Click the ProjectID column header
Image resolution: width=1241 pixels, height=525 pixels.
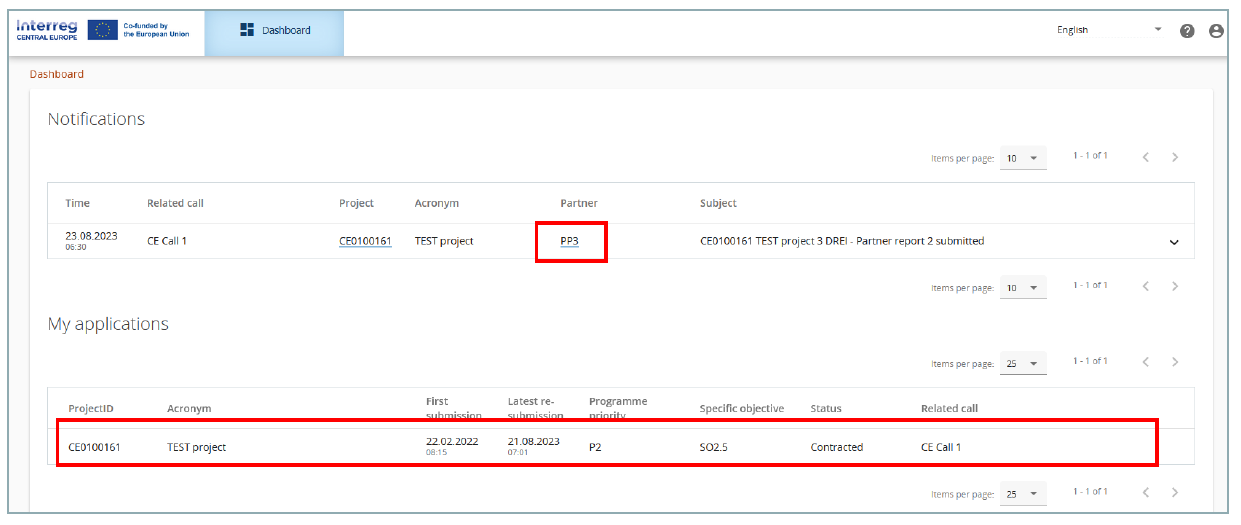click(91, 408)
